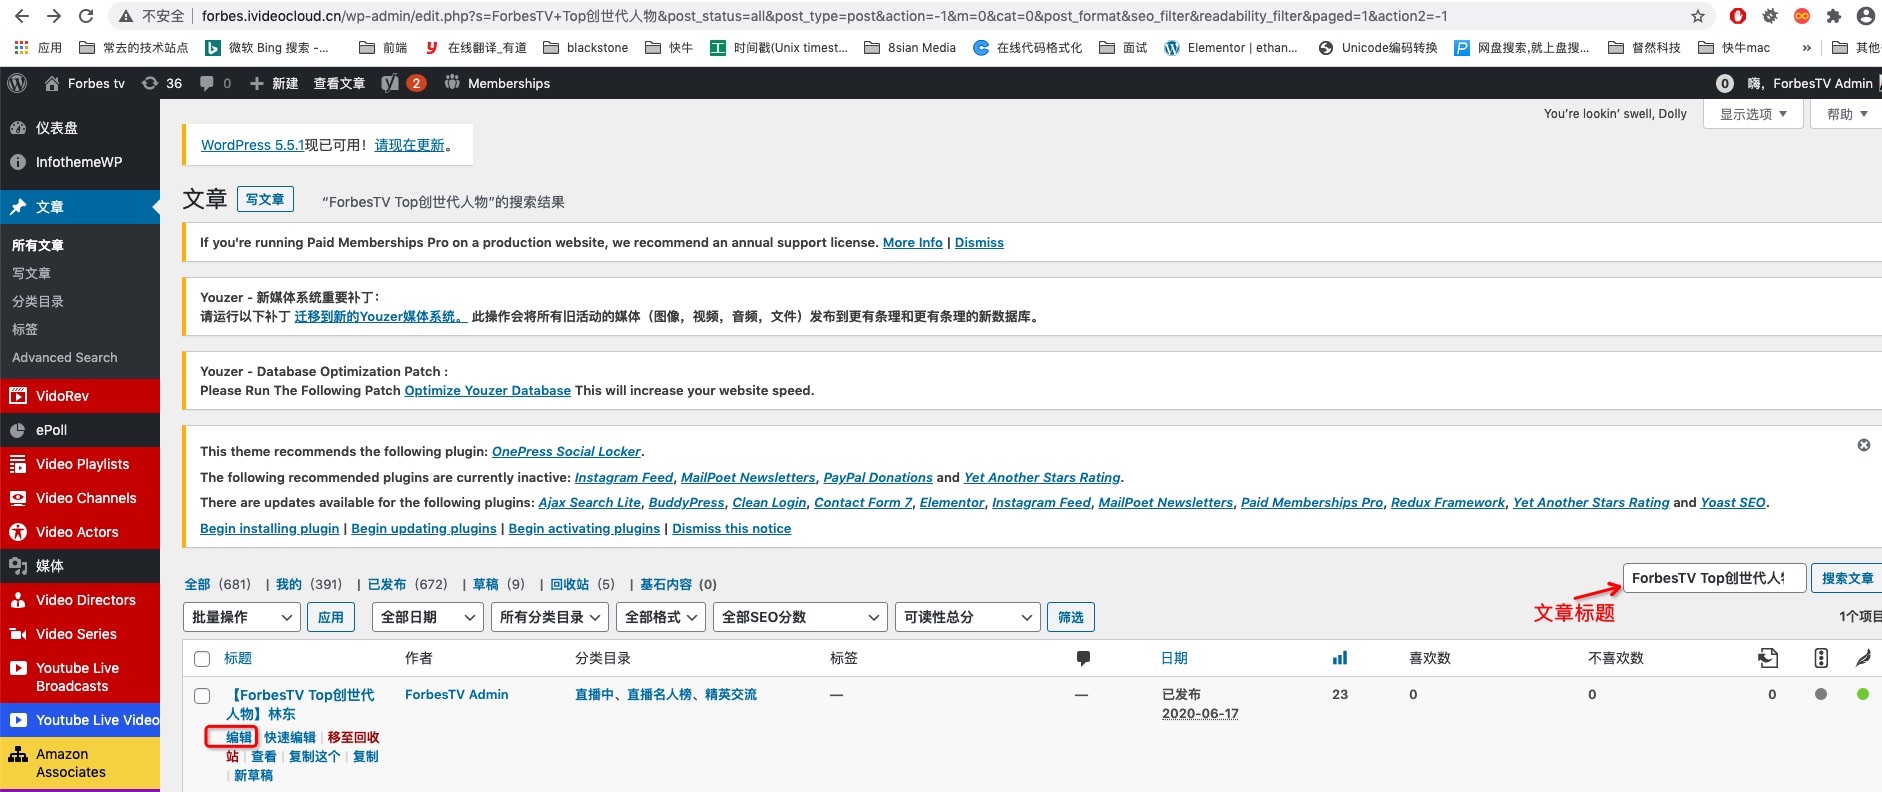The width and height of the screenshot is (1882, 792).
Task: Open comments bubble icon in admin bar
Action: pos(207,83)
